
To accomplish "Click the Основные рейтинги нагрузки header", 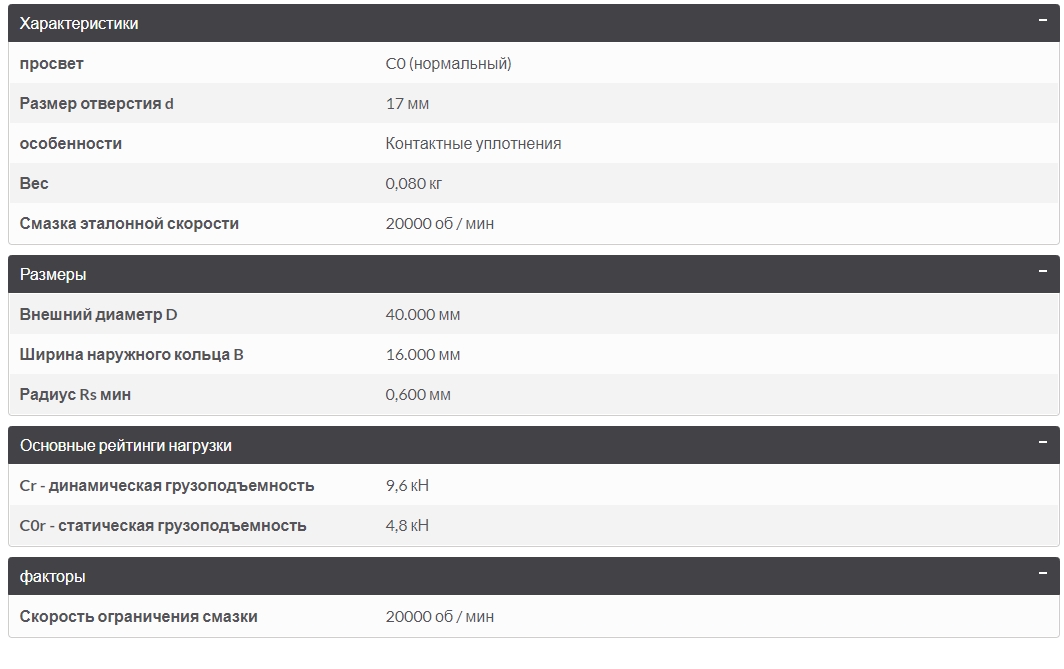I will pos(533,445).
